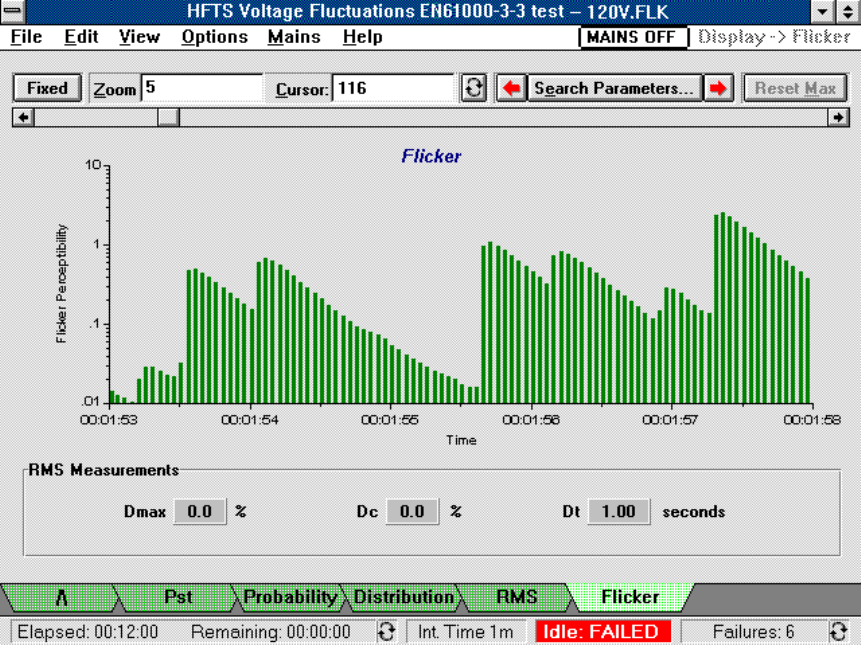Image resolution: width=861 pixels, height=645 pixels.
Task: Click the cycle icon next to Failures
Action: tap(839, 631)
